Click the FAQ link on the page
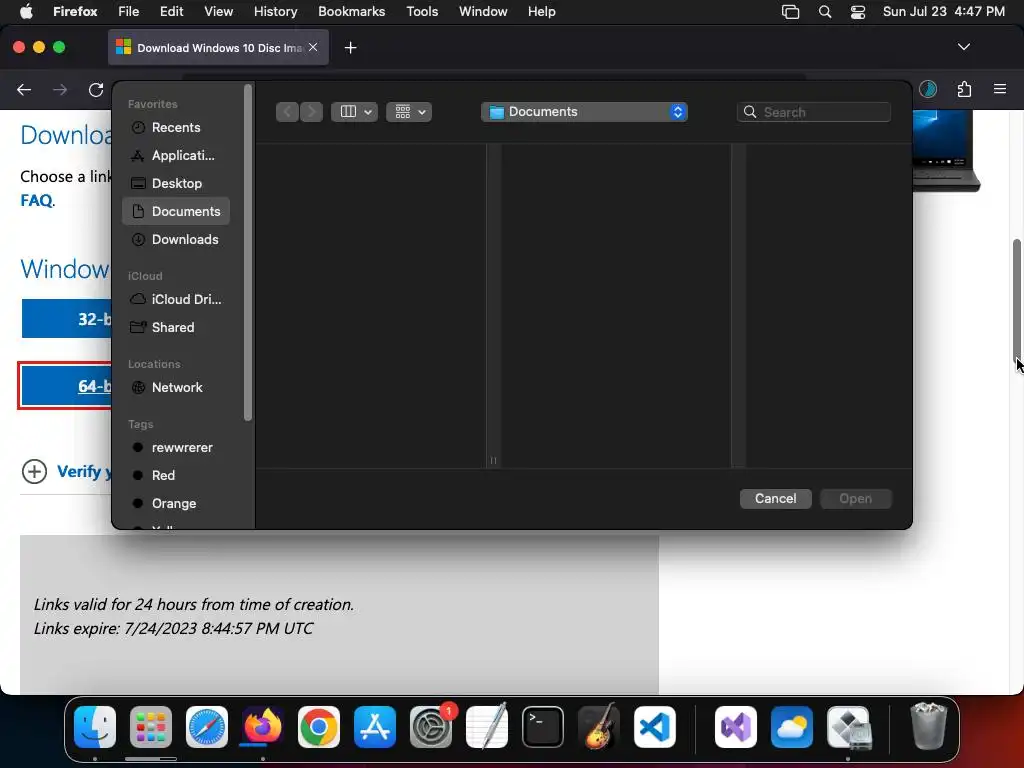1024x768 pixels. [x=36, y=200]
